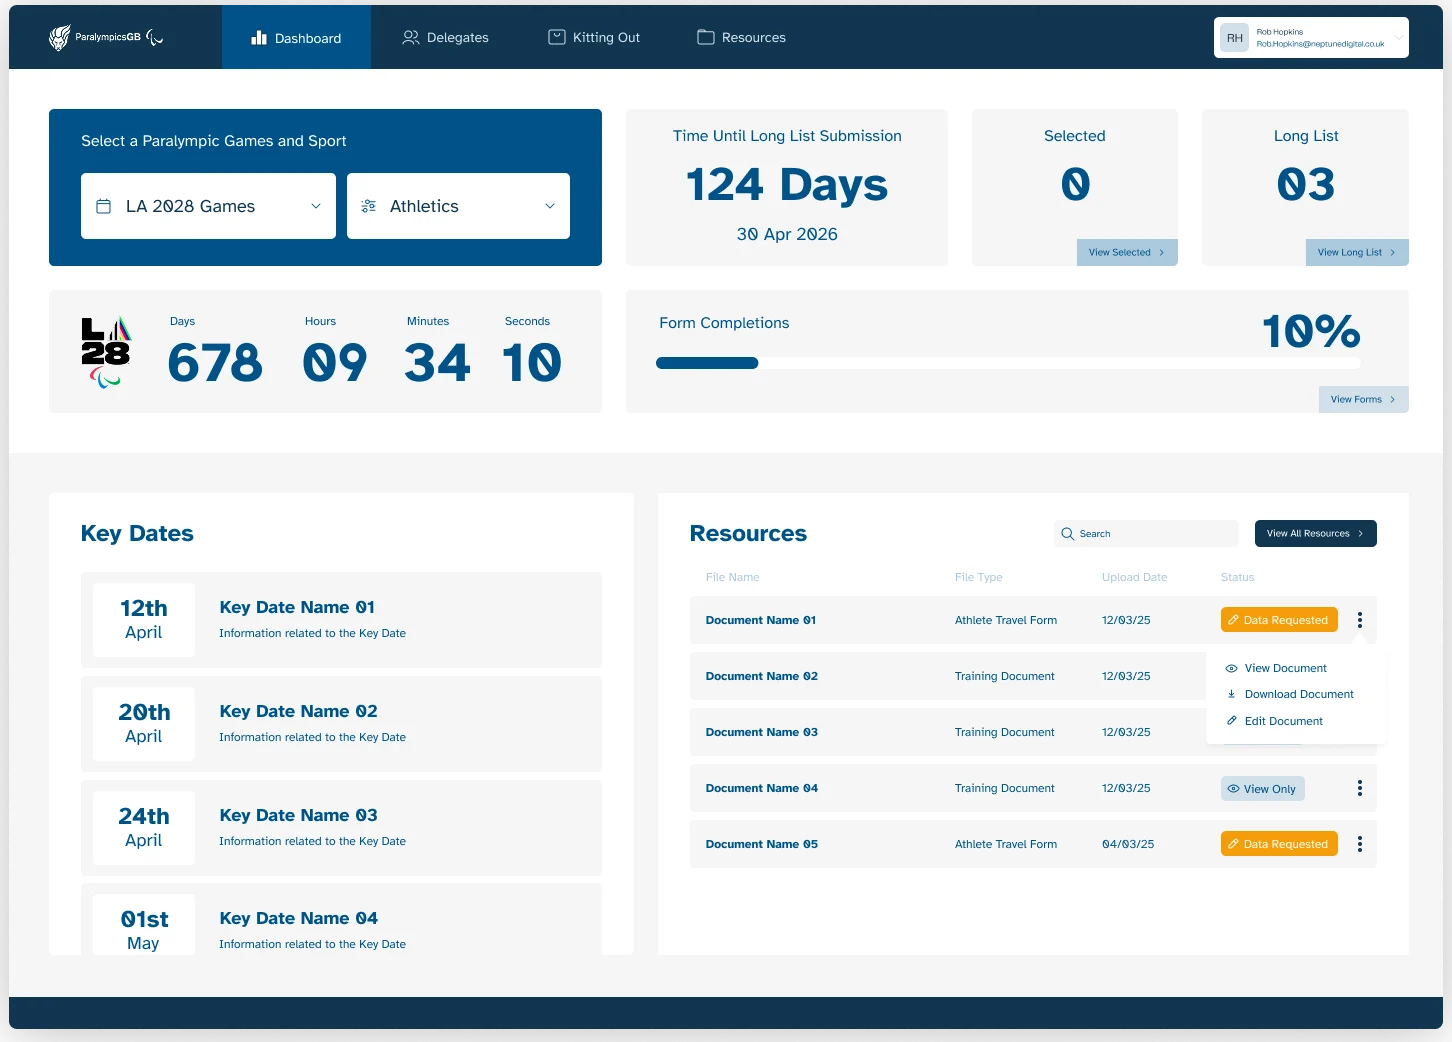Click the calendar icon in Games selector

(x=103, y=206)
